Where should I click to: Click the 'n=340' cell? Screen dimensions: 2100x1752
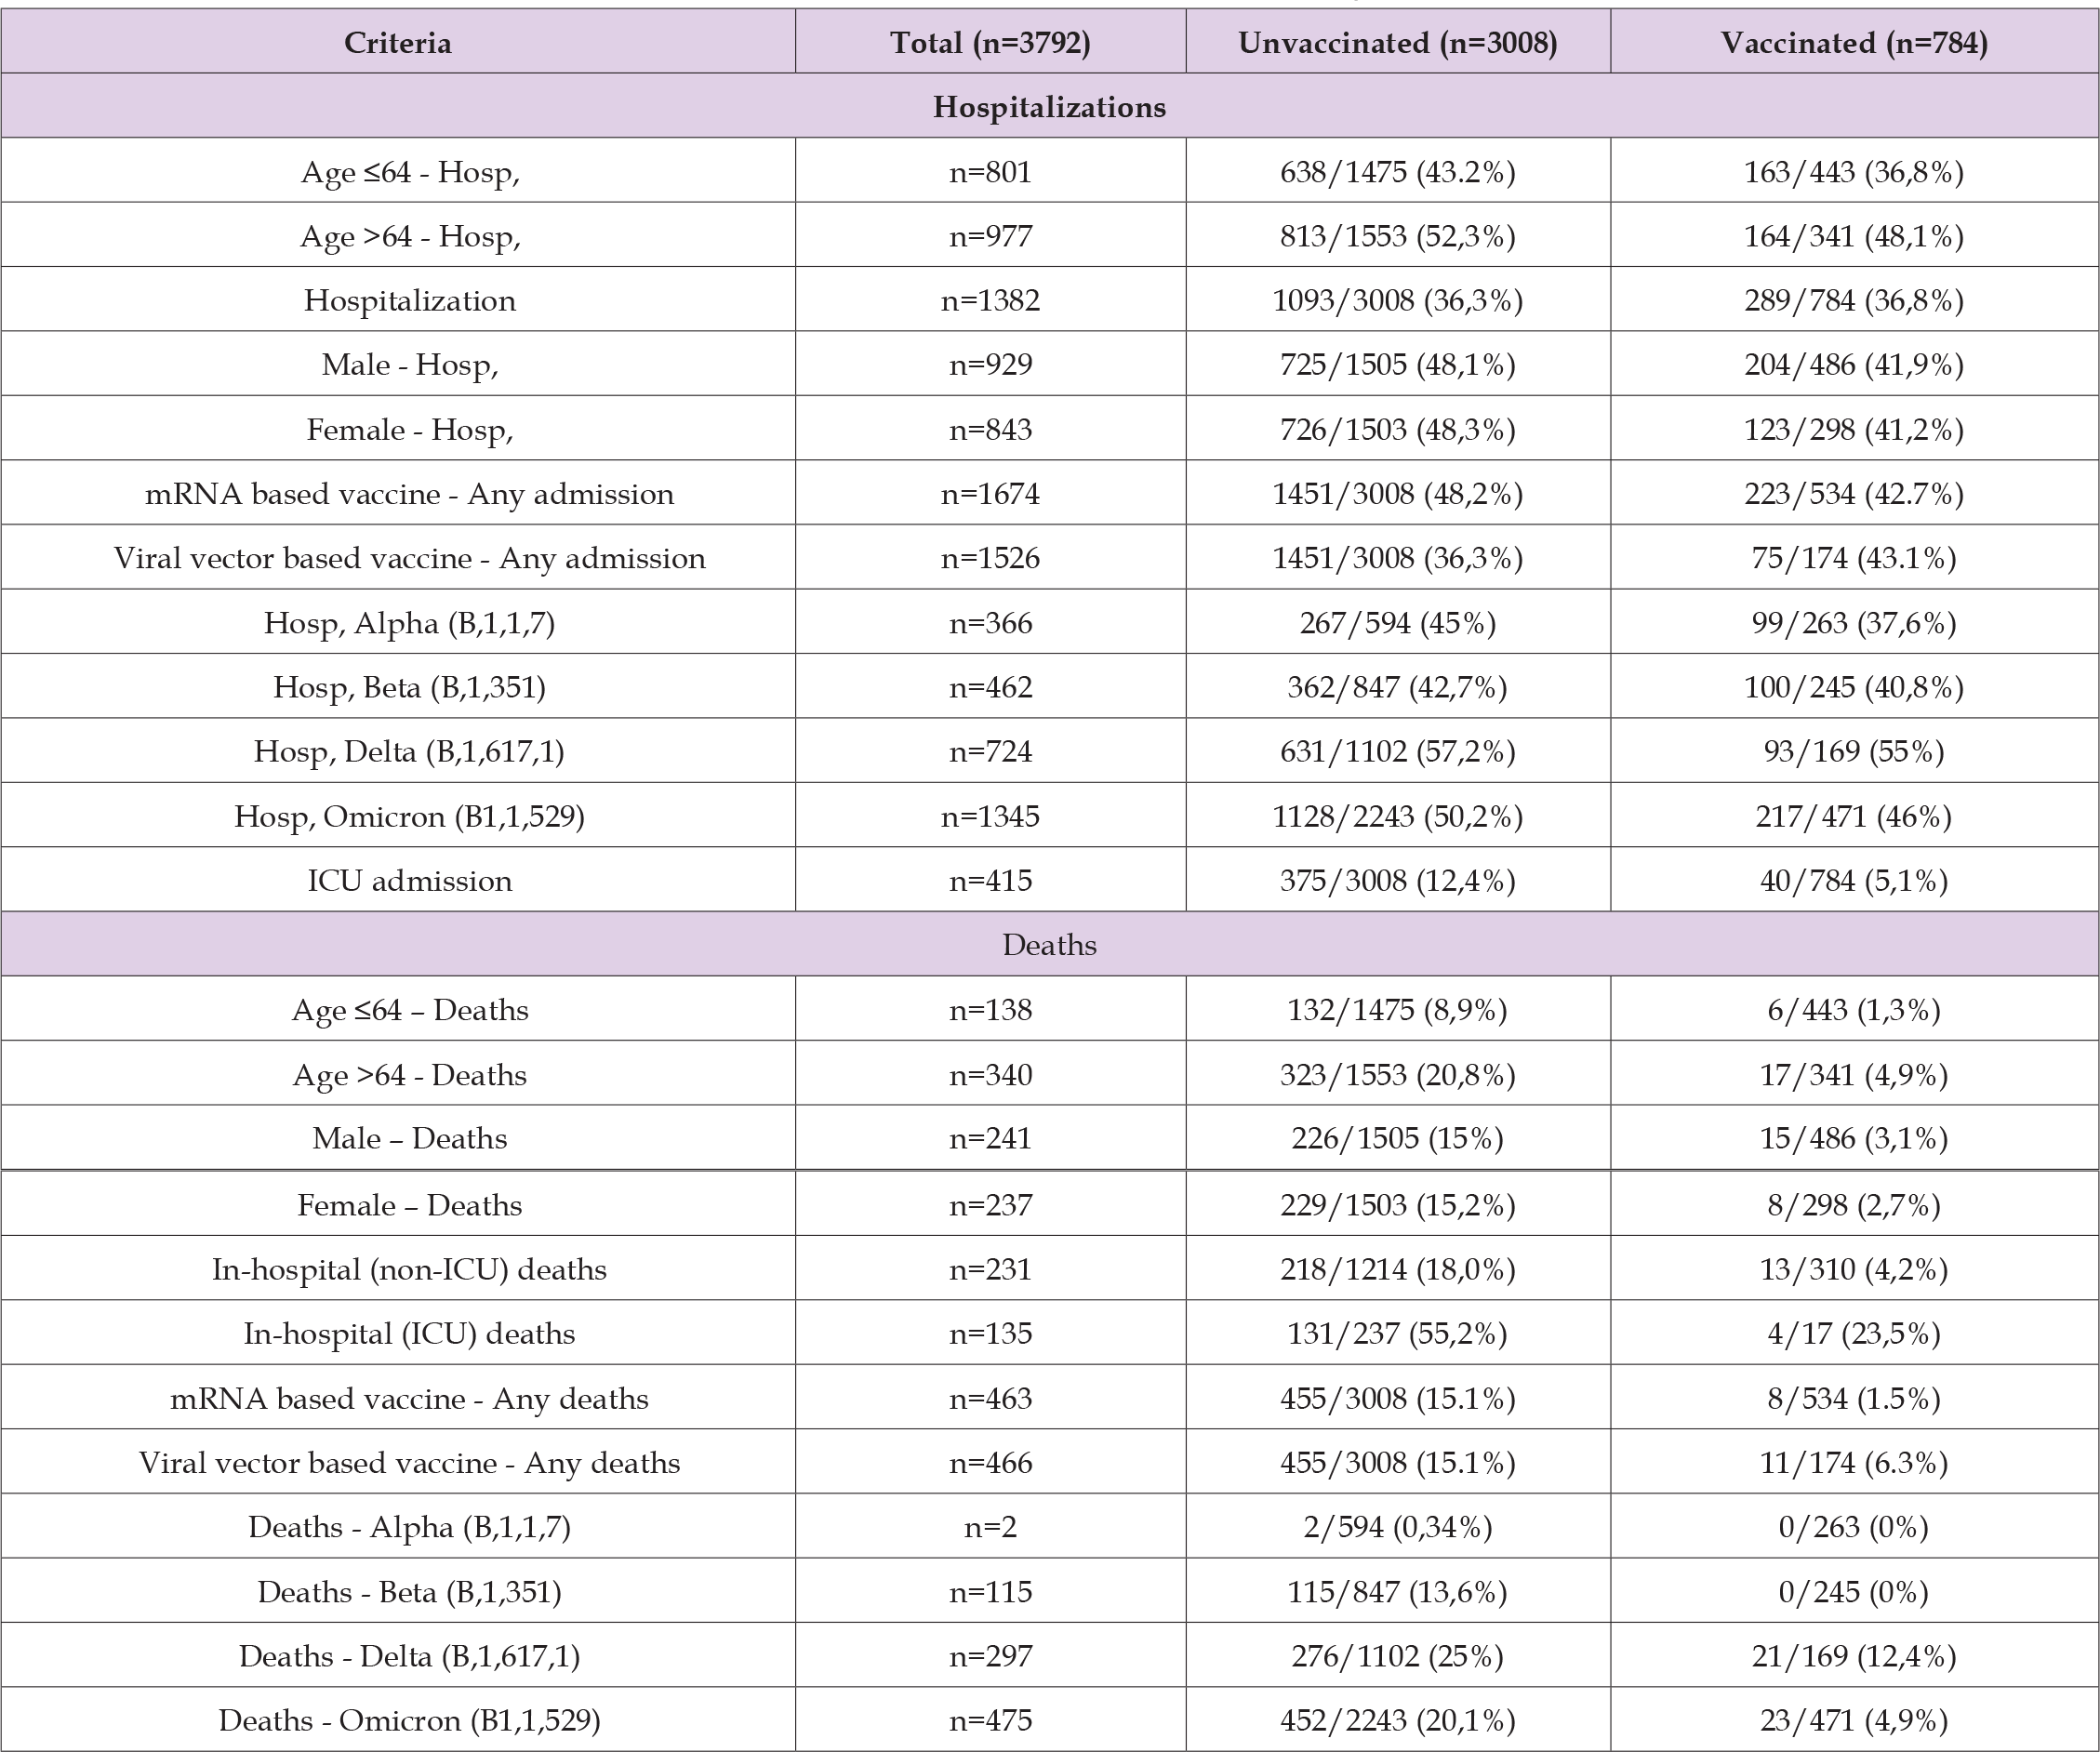990,1075
